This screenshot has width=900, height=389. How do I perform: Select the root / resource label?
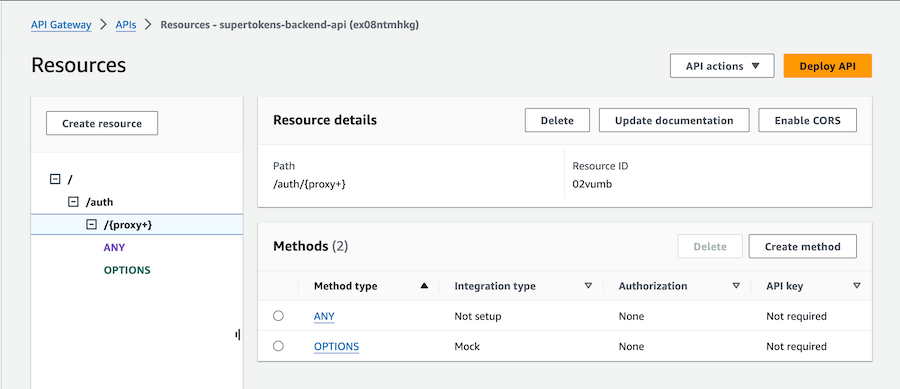tap(69, 180)
